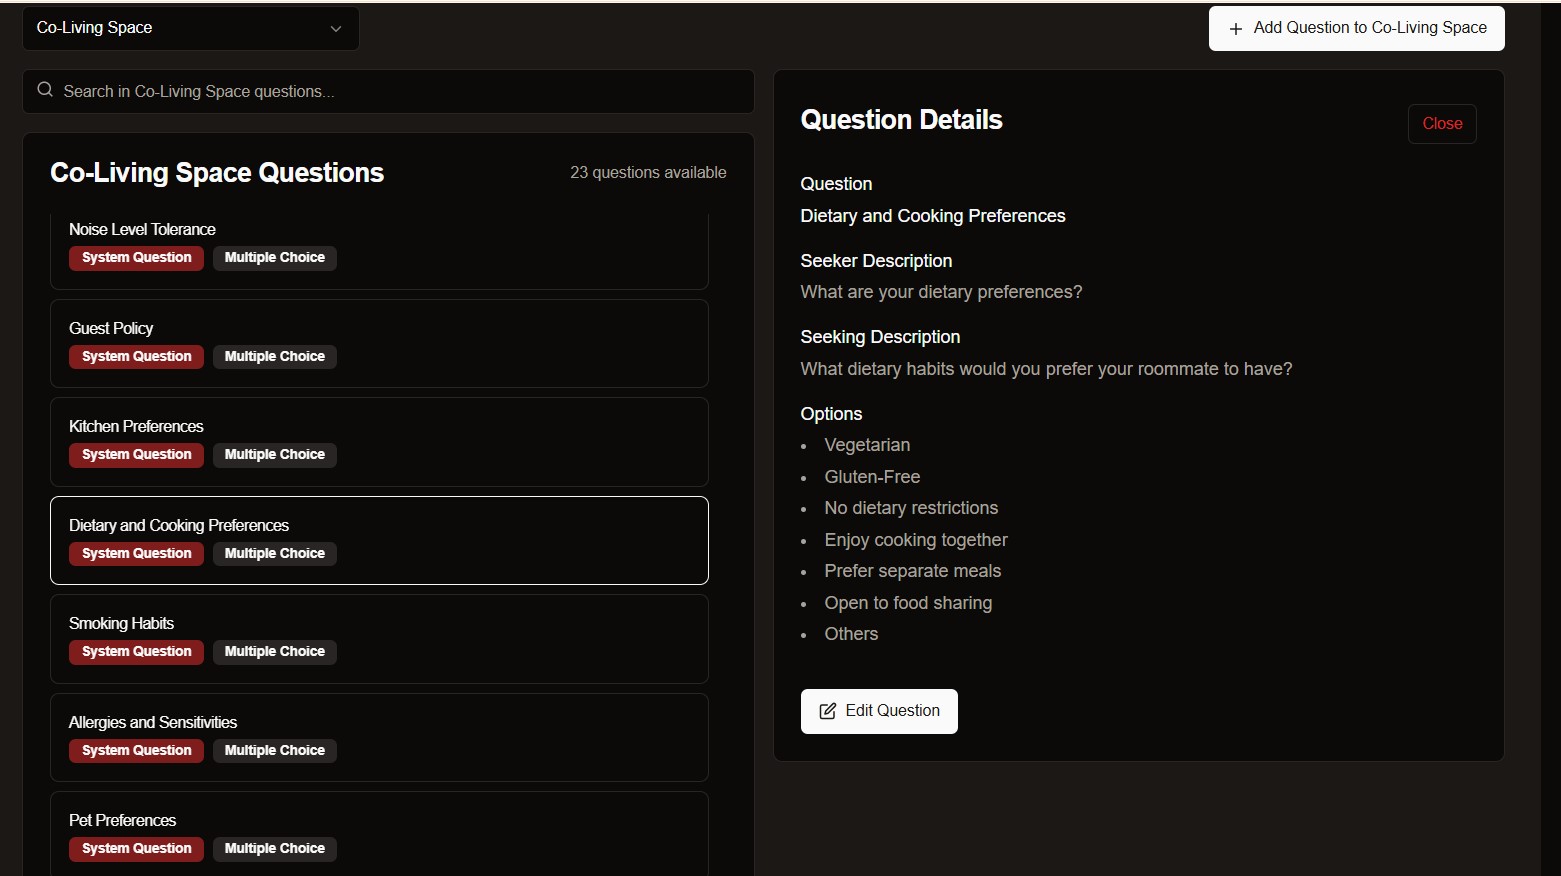Open the Co-Living Space category selector
Viewport: 1561px width, 876px height.
[x=190, y=28]
